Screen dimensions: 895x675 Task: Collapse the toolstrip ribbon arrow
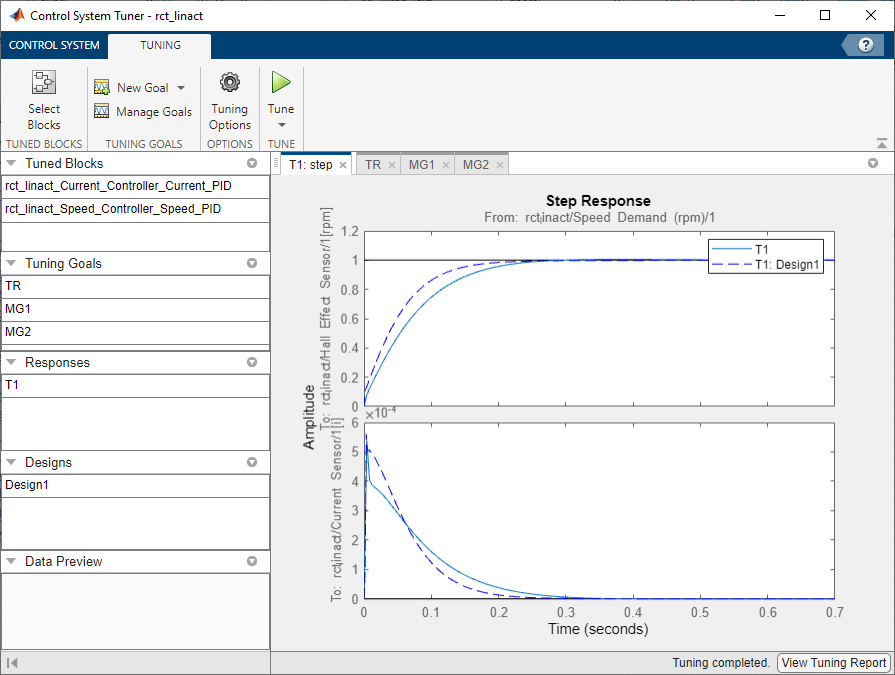[x=881, y=144]
